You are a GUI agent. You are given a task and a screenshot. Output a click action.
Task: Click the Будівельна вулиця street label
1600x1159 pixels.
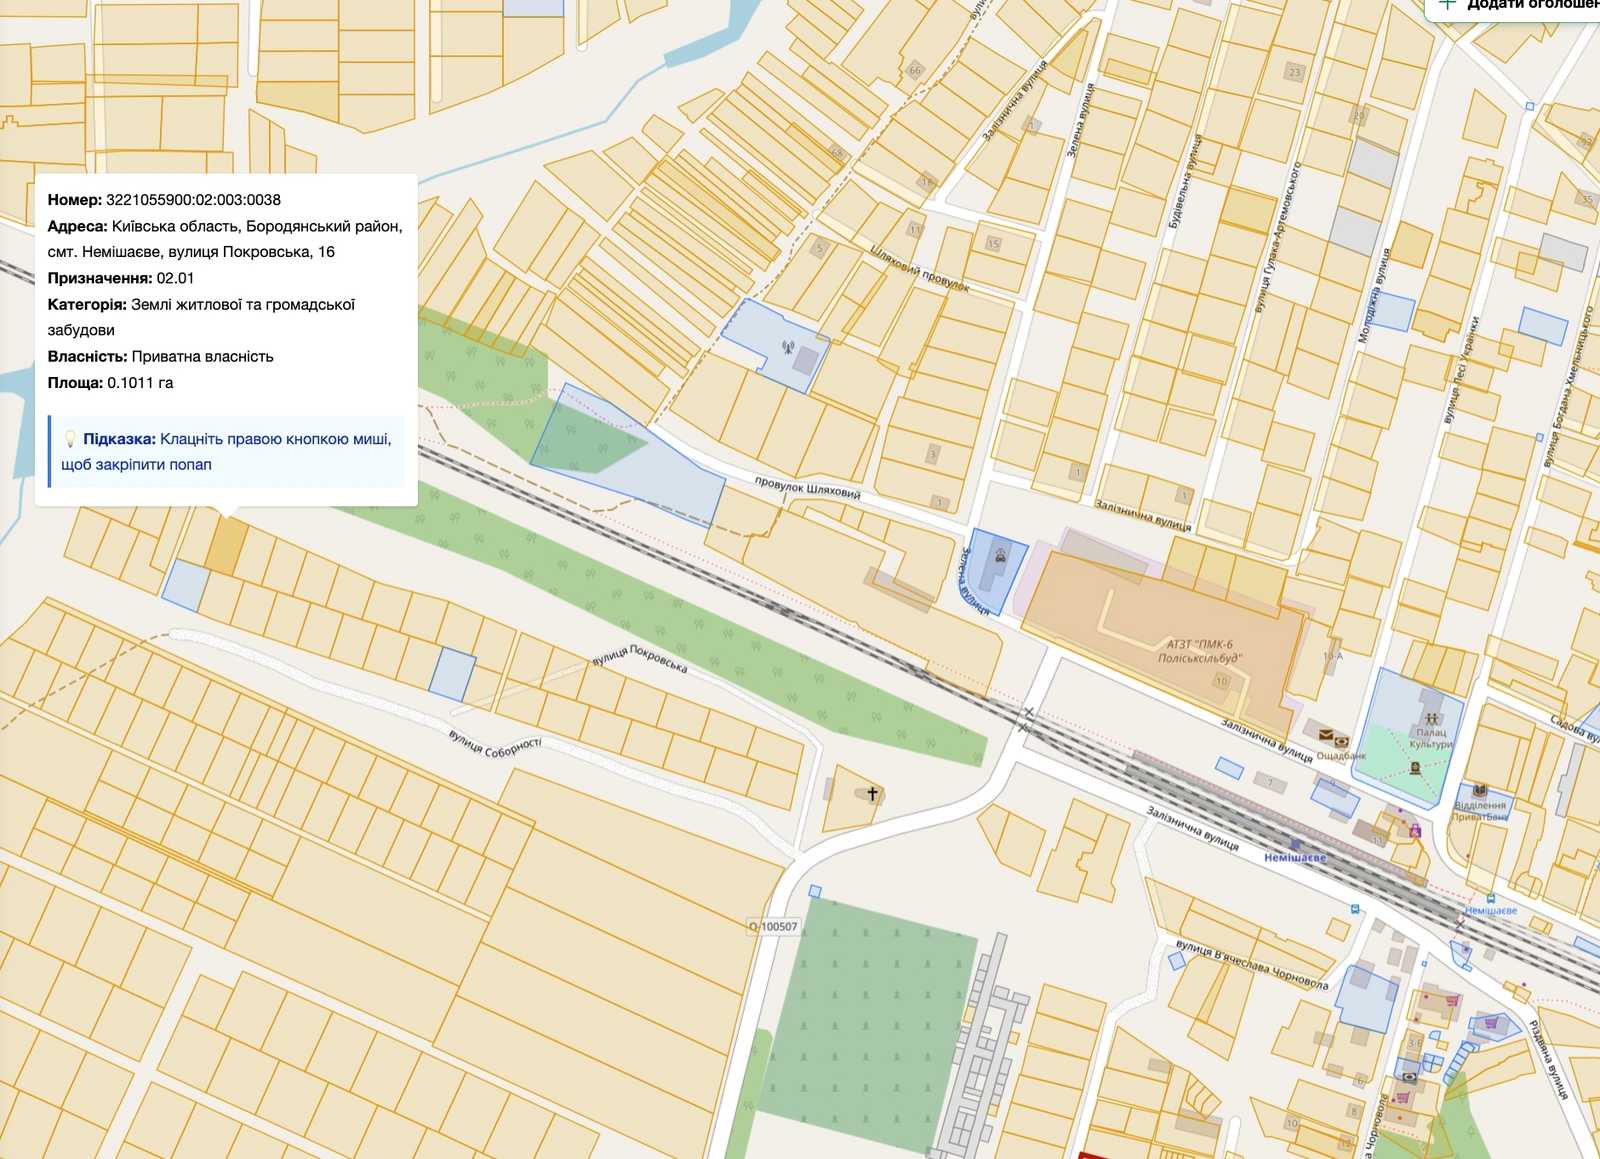1184,181
